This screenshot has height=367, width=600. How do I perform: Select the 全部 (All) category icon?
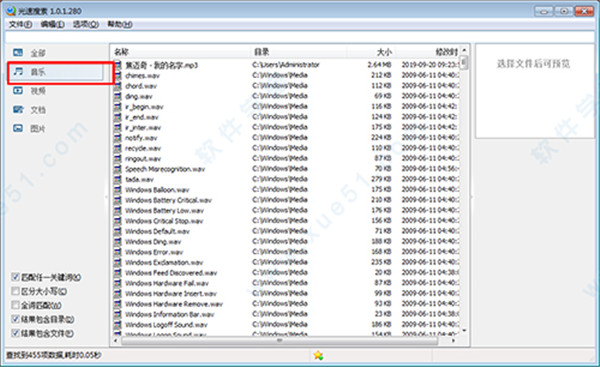(x=18, y=52)
